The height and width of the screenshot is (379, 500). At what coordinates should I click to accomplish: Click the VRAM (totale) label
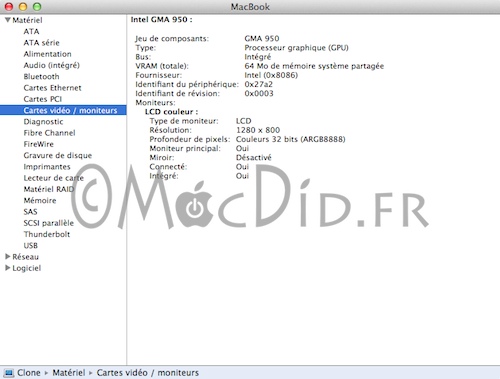point(162,66)
